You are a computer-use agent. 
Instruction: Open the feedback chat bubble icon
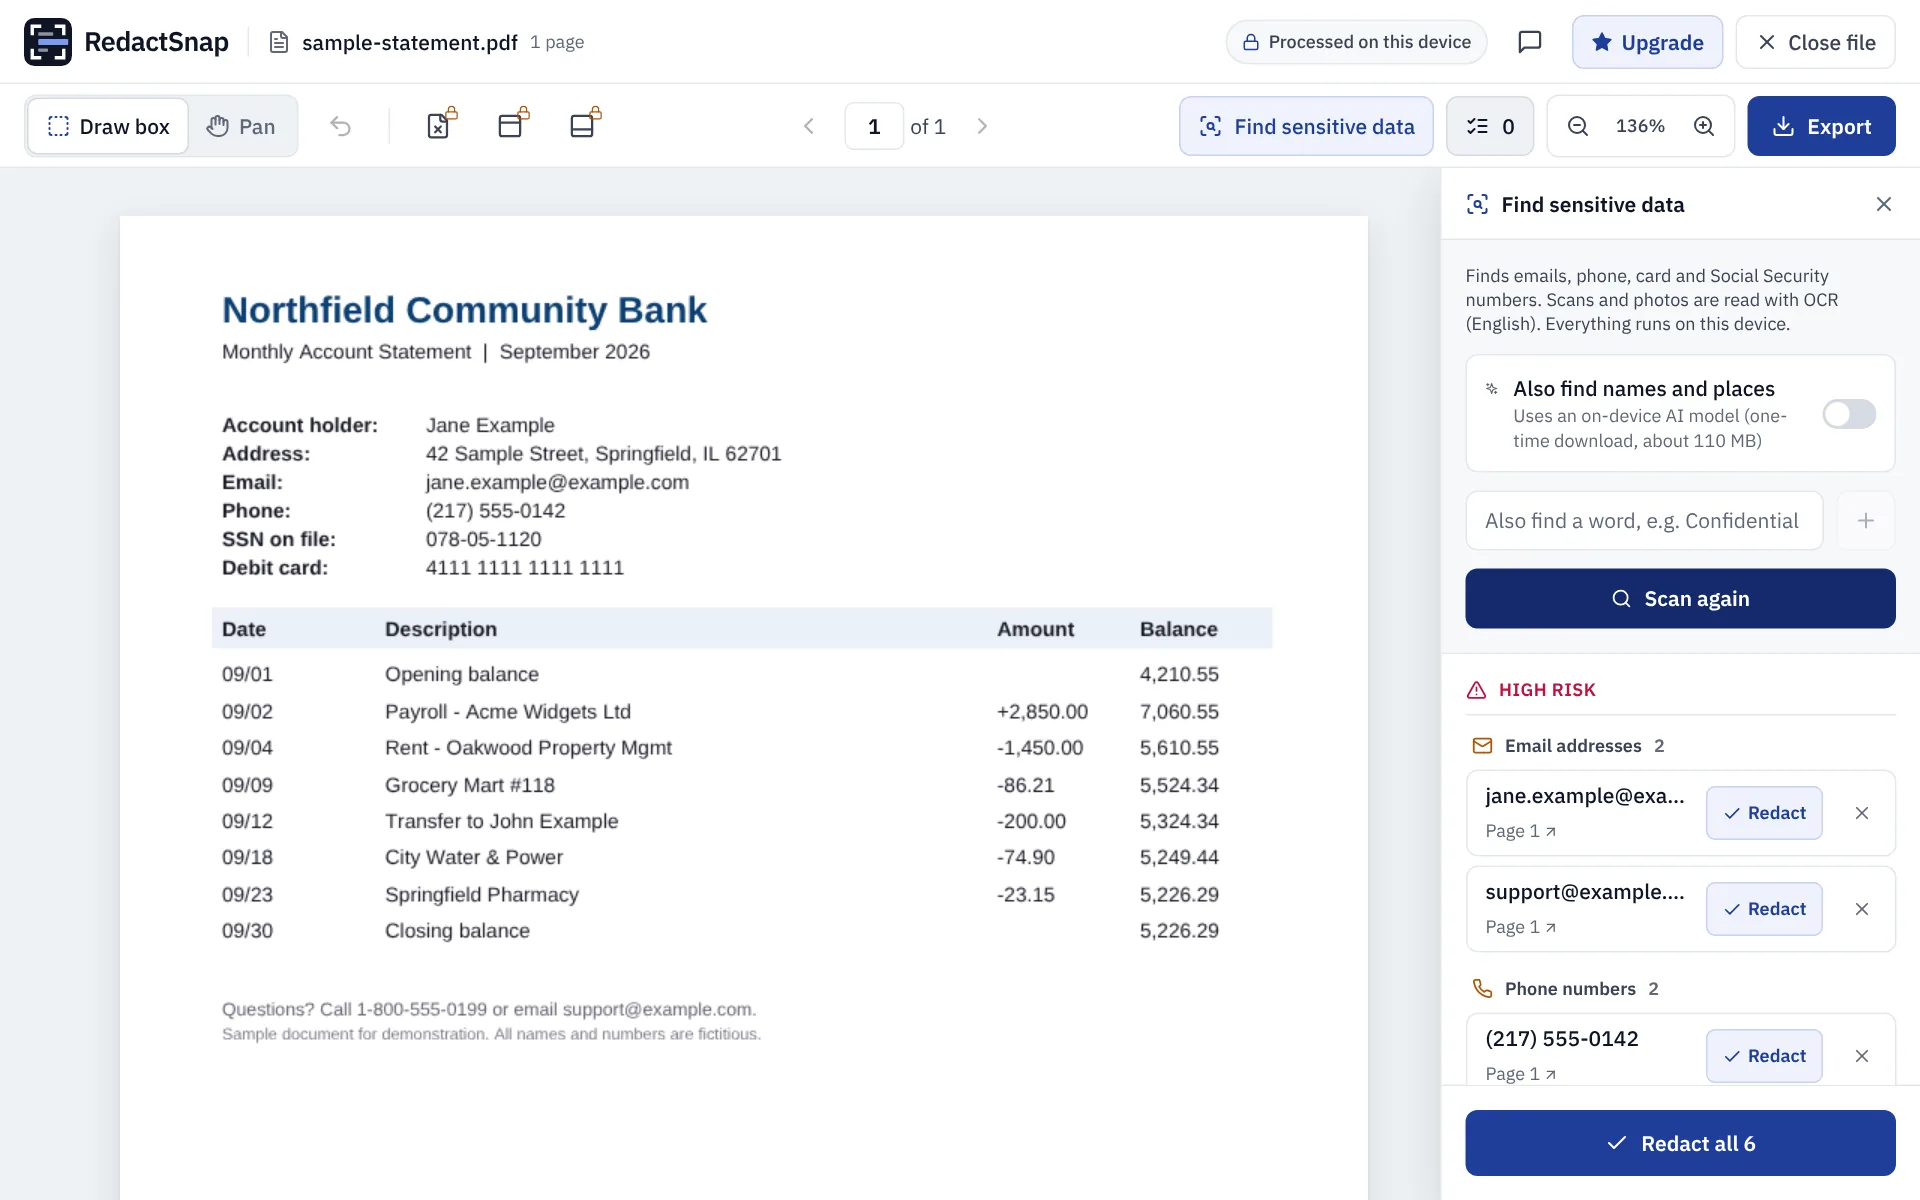click(x=1529, y=42)
